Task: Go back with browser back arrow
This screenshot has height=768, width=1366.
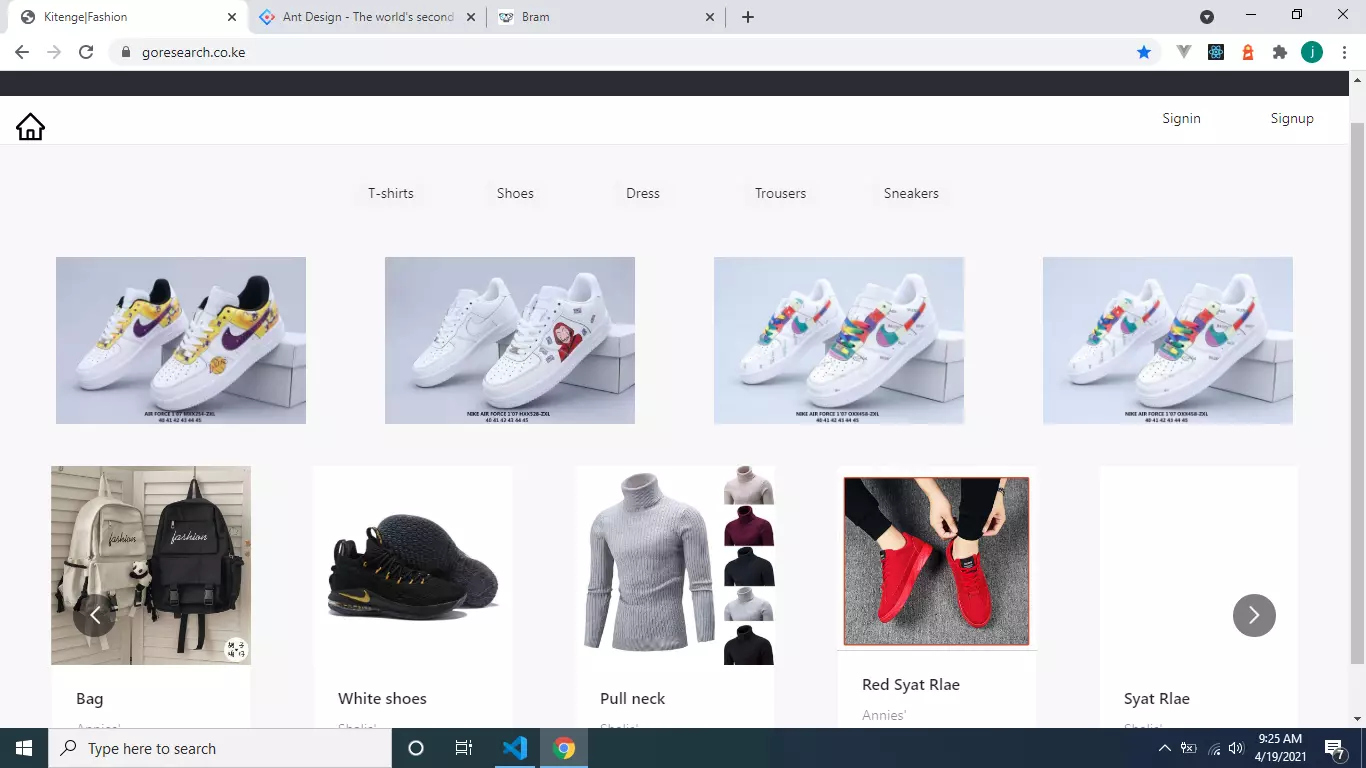Action: point(22,52)
